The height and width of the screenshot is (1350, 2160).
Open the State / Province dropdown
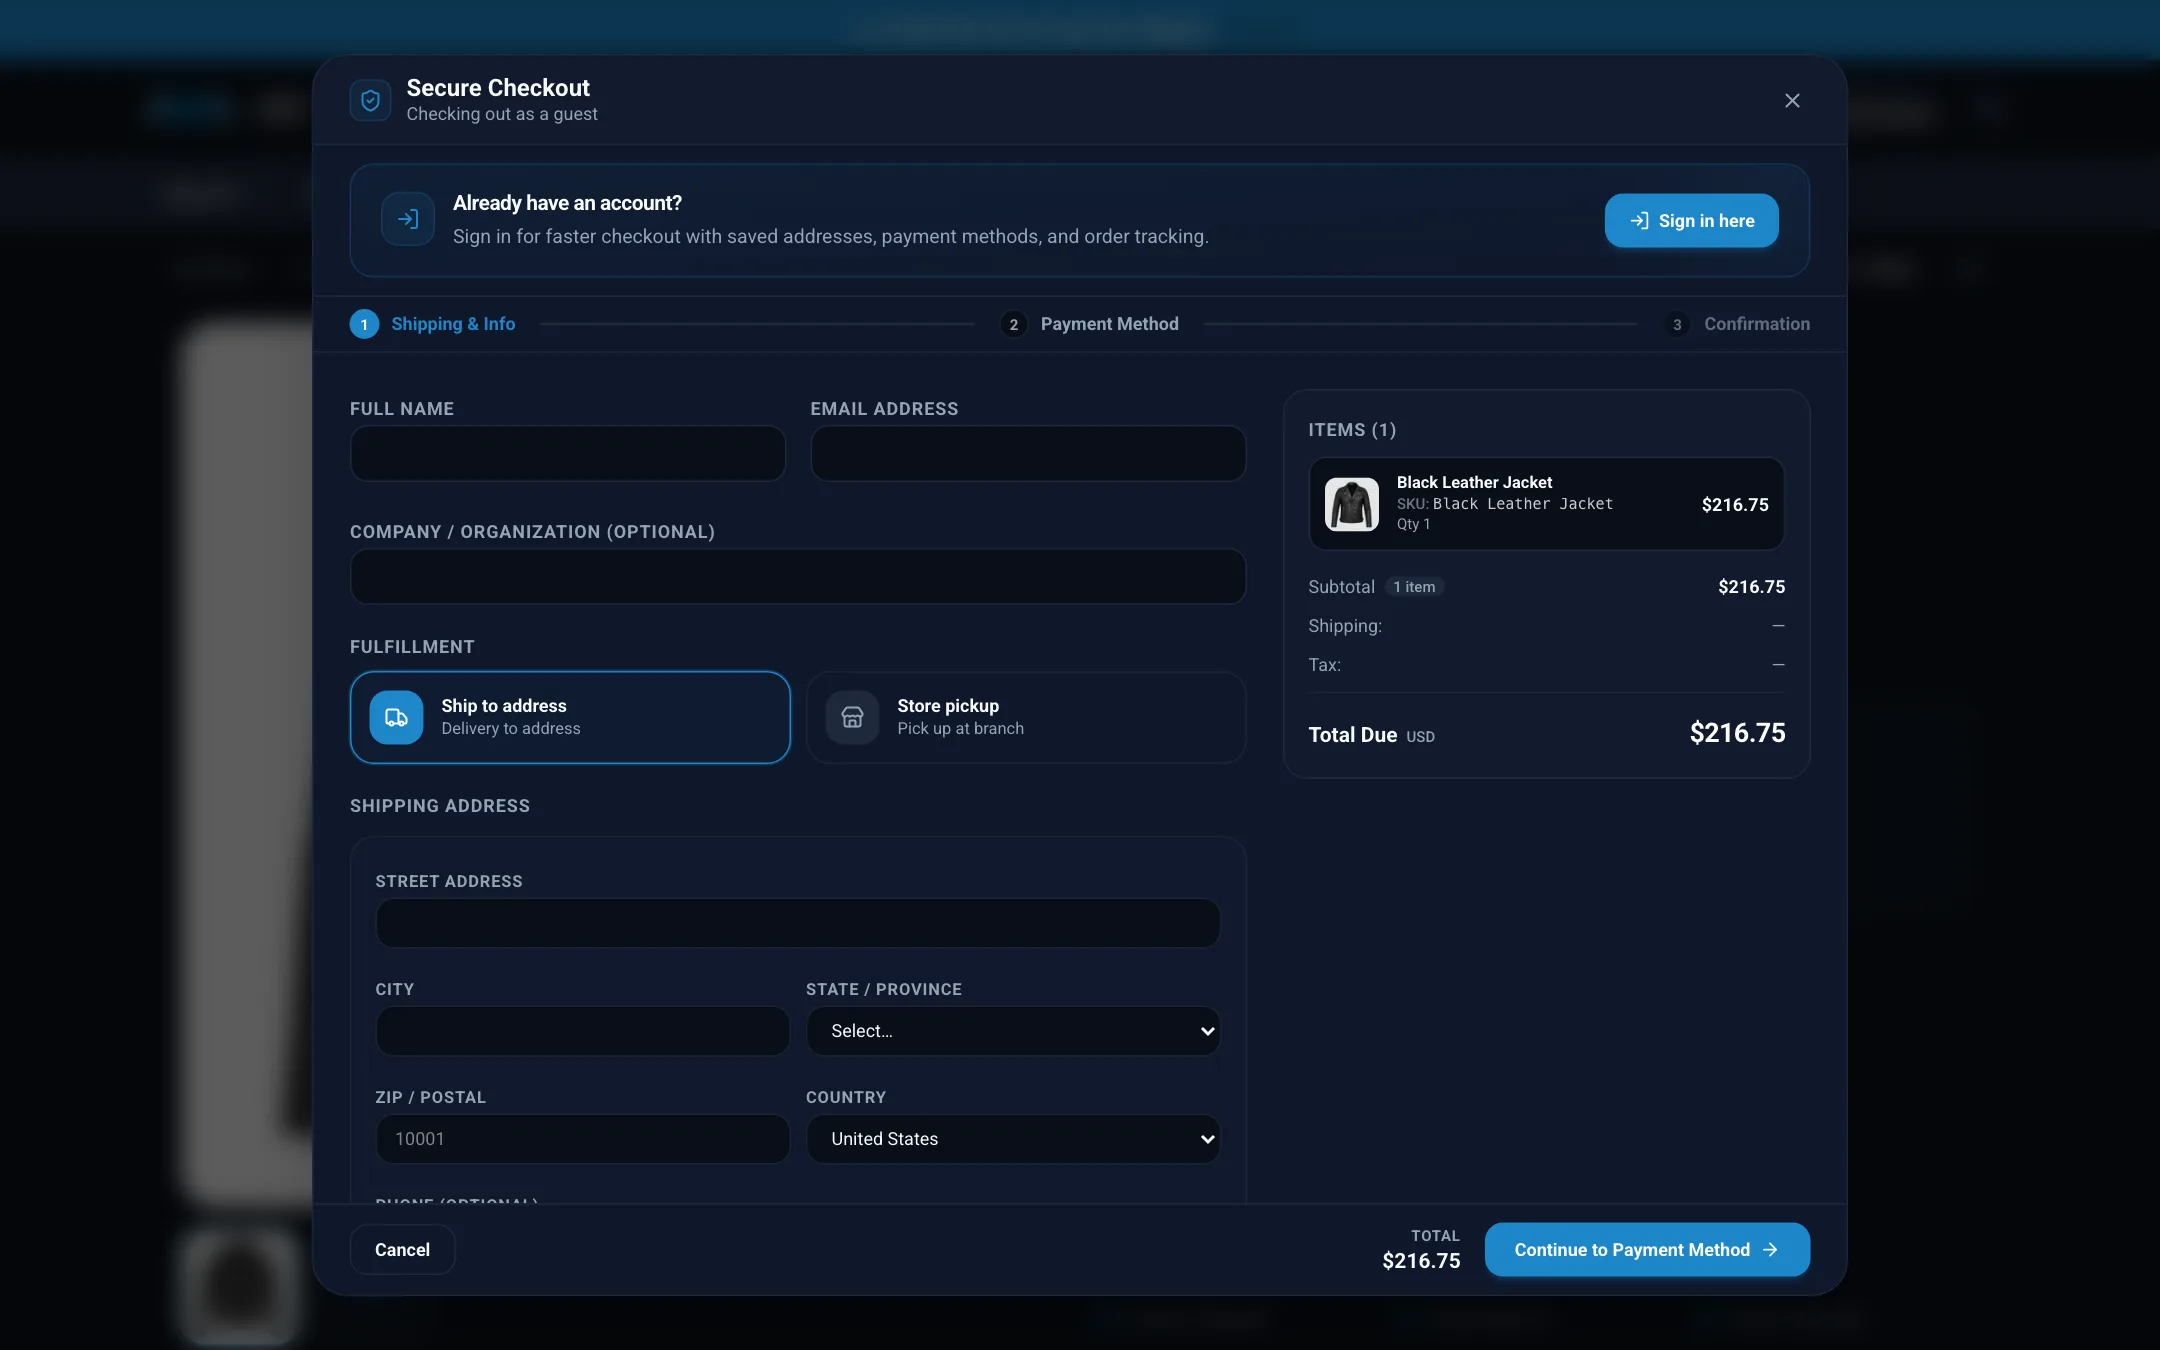click(x=1013, y=1031)
